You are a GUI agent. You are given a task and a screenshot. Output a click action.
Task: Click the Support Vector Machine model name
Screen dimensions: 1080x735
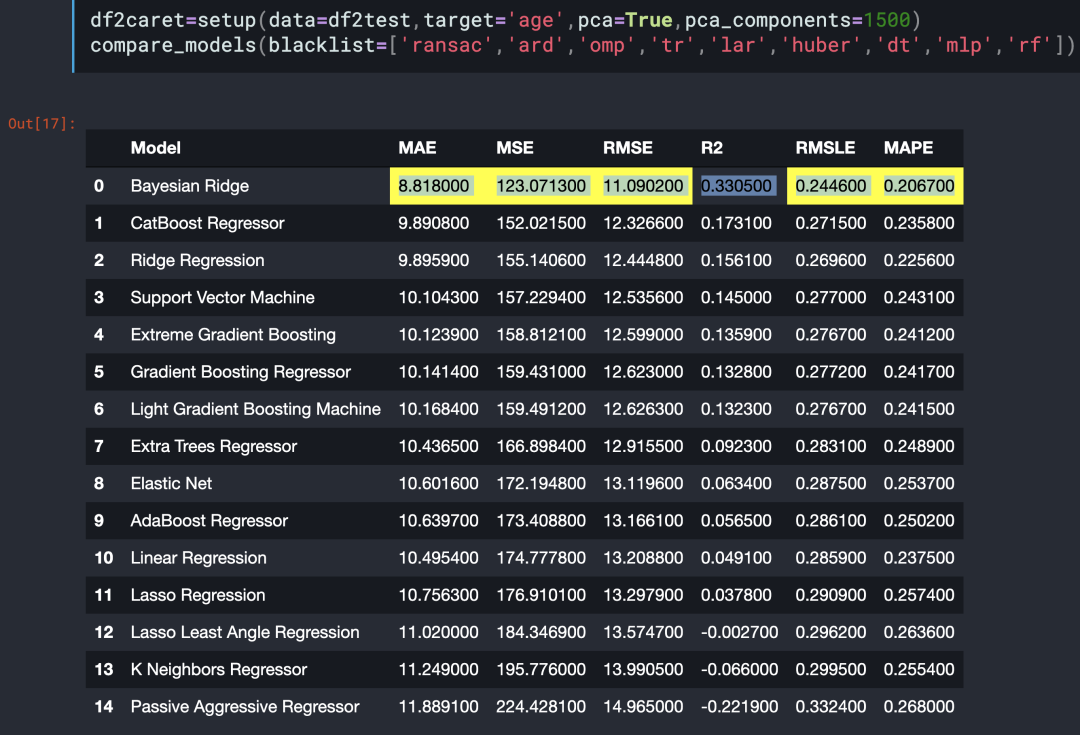tap(222, 298)
